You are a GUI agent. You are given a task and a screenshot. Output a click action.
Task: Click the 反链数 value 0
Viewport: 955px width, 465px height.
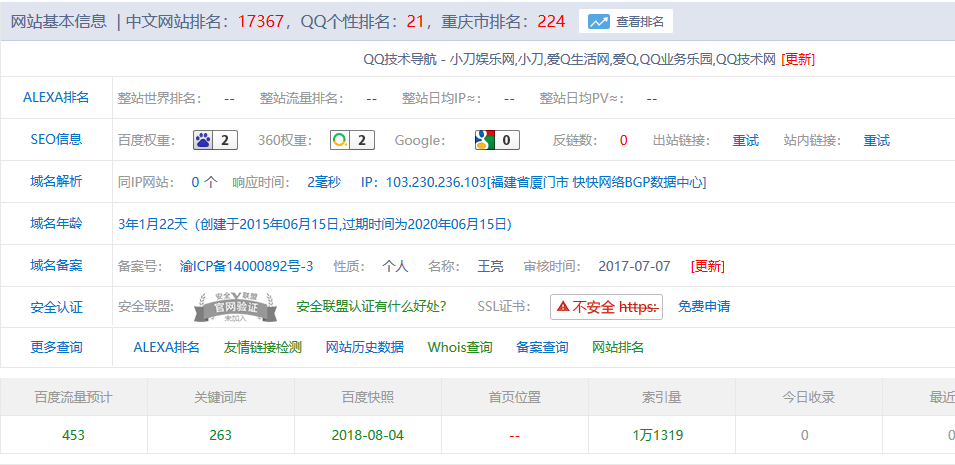[624, 141]
